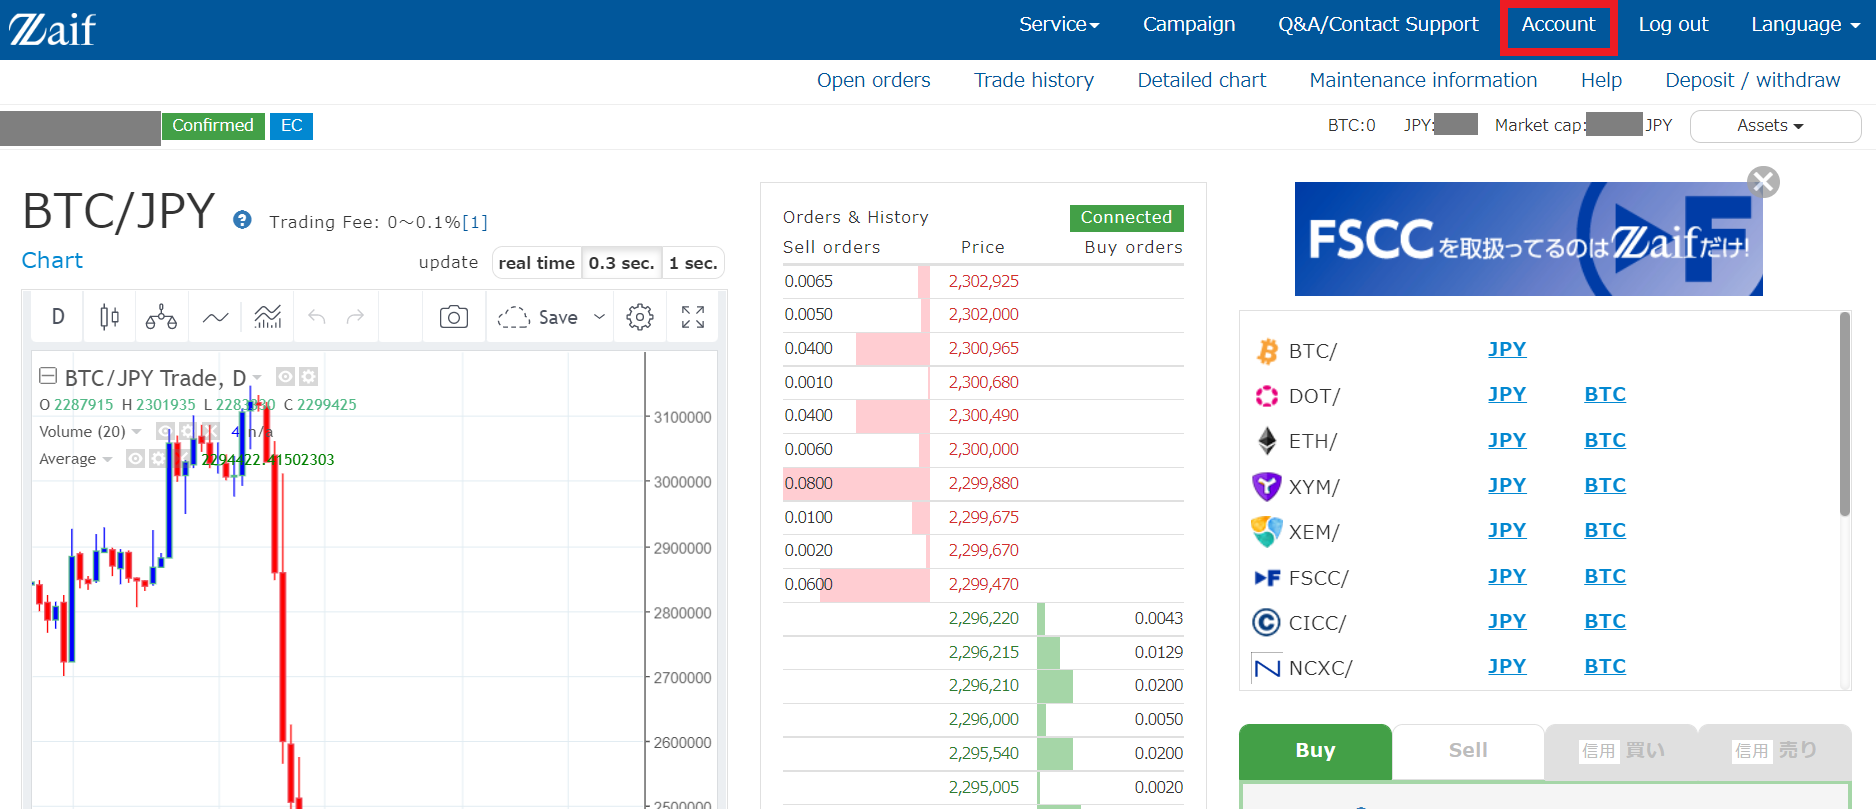This screenshot has height=809, width=1876.
Task: Click the XEM coin icon
Action: click(1267, 531)
